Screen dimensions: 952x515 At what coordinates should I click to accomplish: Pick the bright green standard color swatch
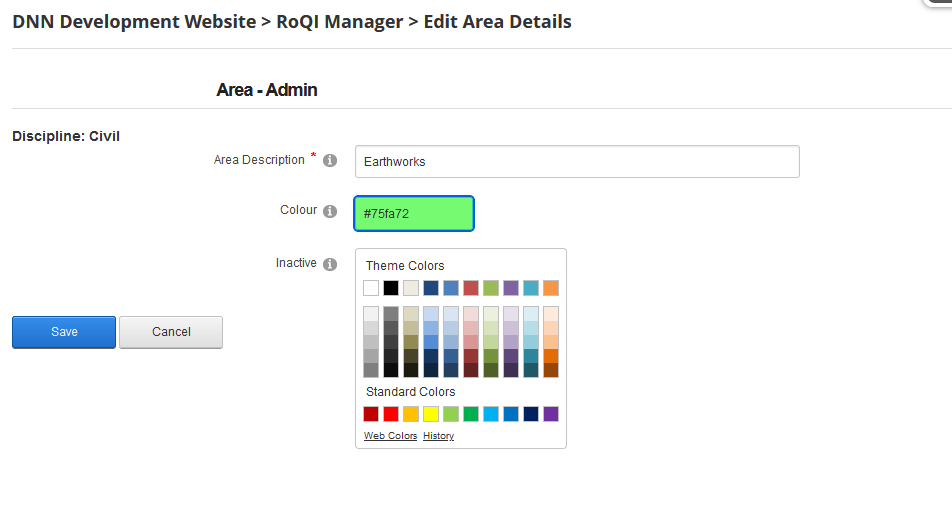pyautogui.click(x=471, y=414)
